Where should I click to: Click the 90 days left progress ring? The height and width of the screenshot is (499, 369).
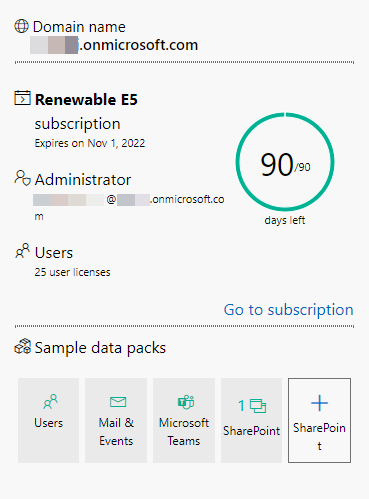coord(285,162)
